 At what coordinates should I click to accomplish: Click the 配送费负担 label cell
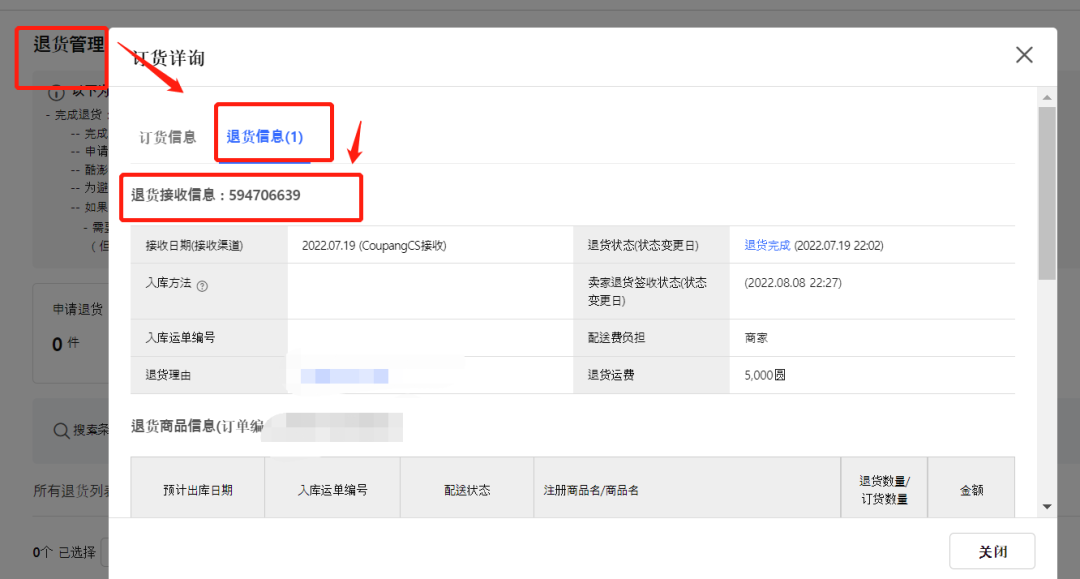pos(652,338)
